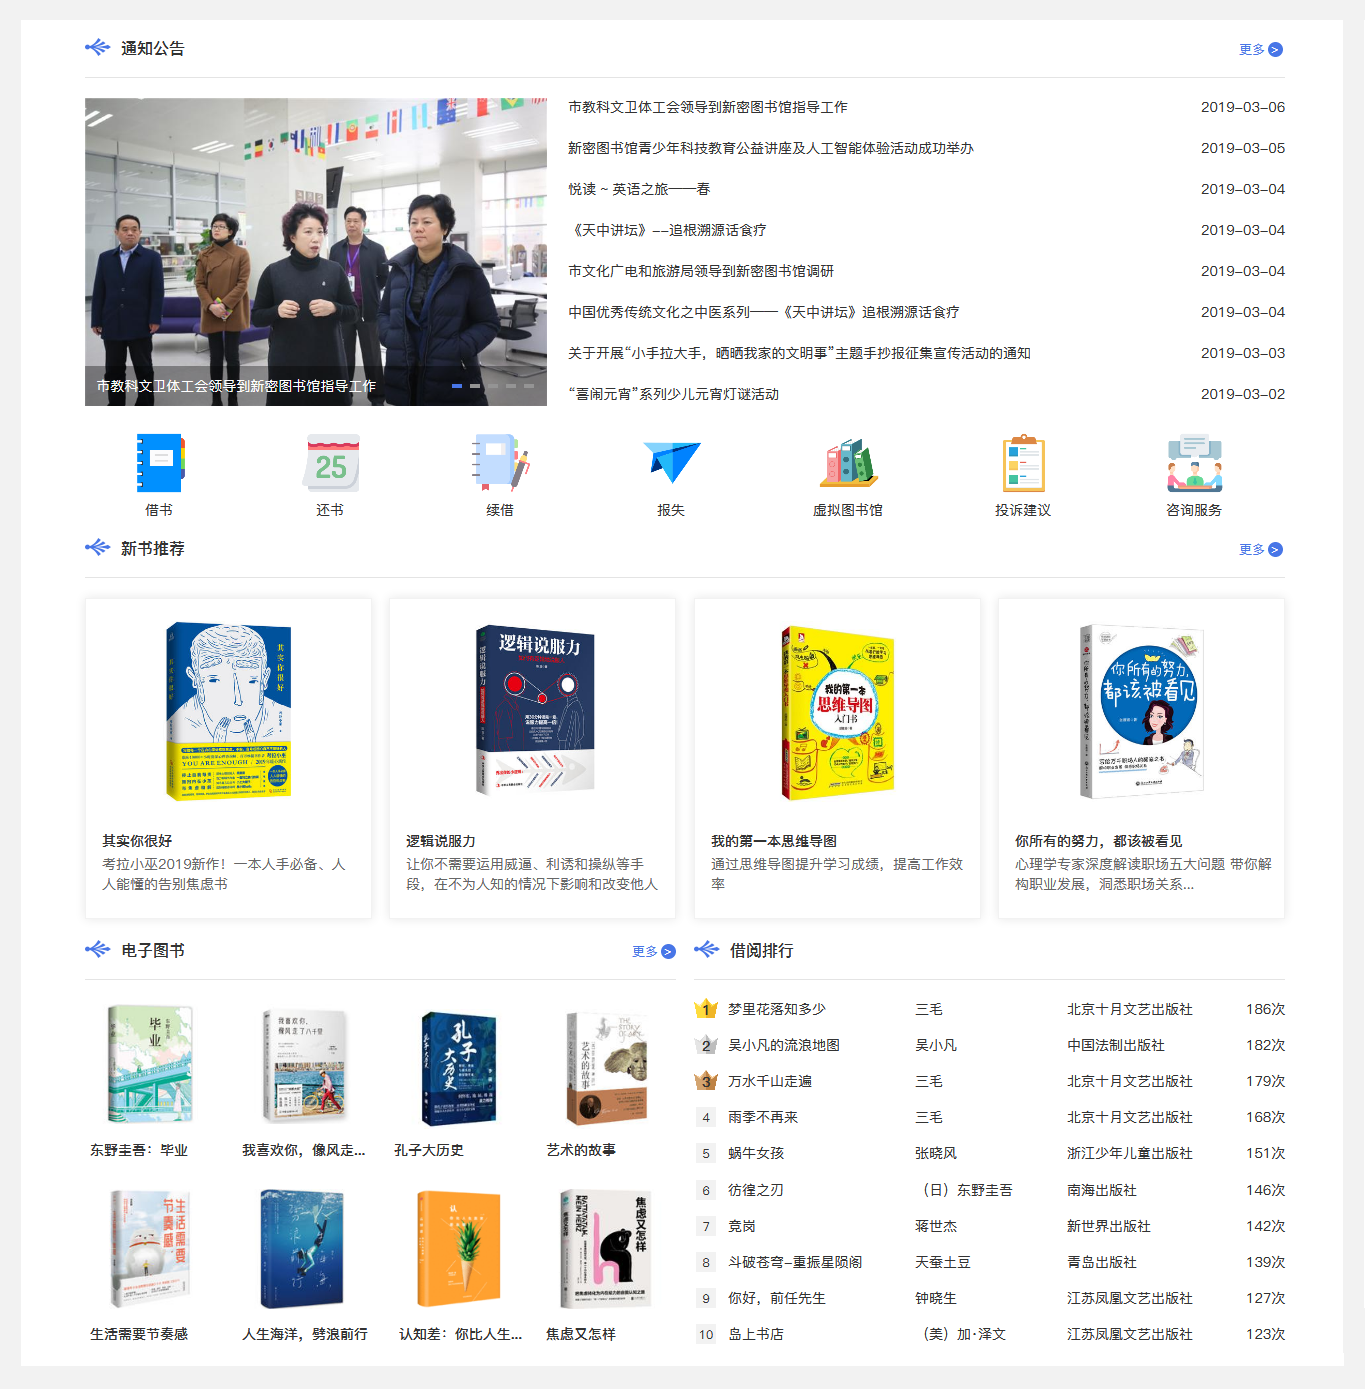
Task: Open the 投诉建议 (suggestions) clipboard icon
Action: [1021, 461]
